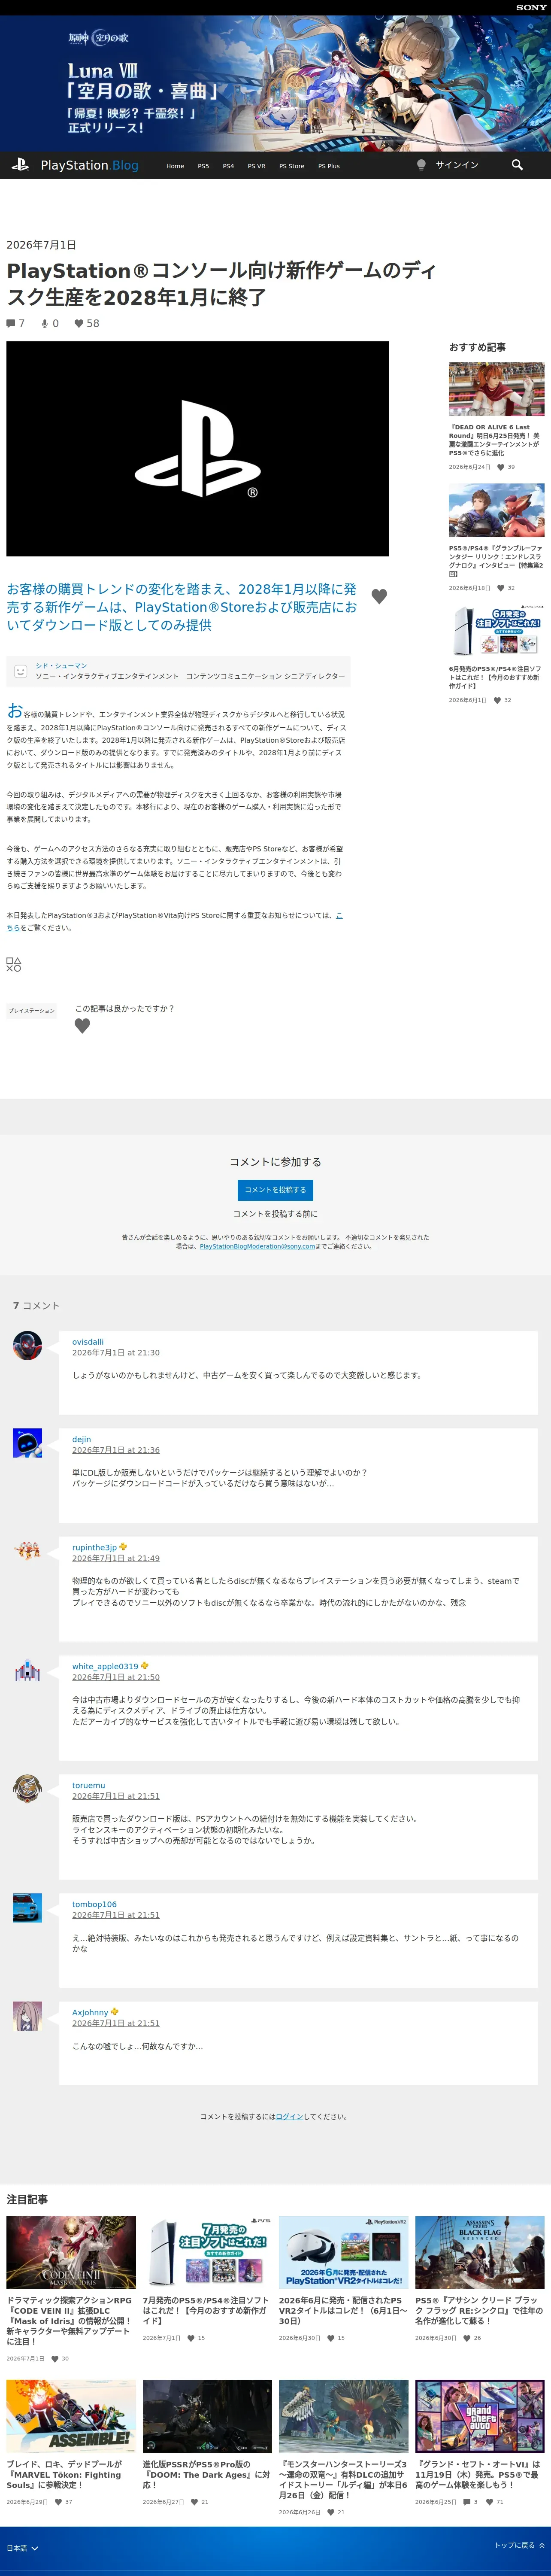
Task: Open the 6月発売の注目ソフト sidebar thumbnail
Action: coord(496,631)
